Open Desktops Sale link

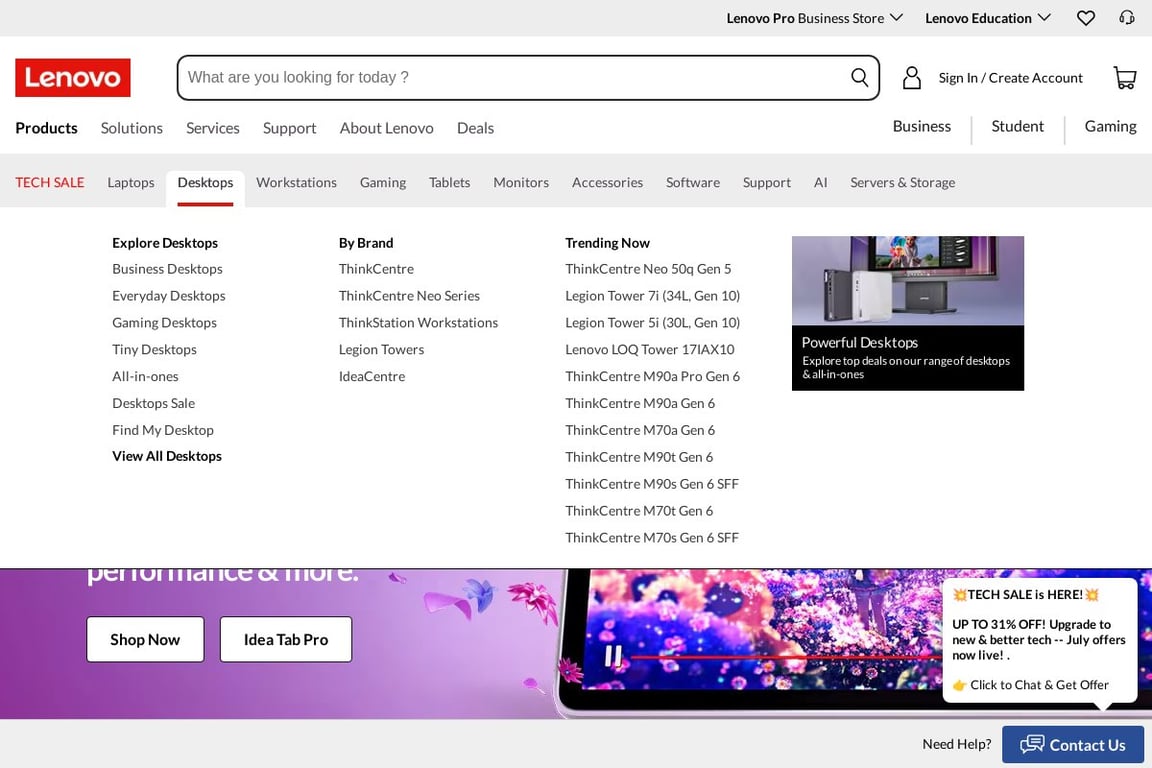(154, 403)
